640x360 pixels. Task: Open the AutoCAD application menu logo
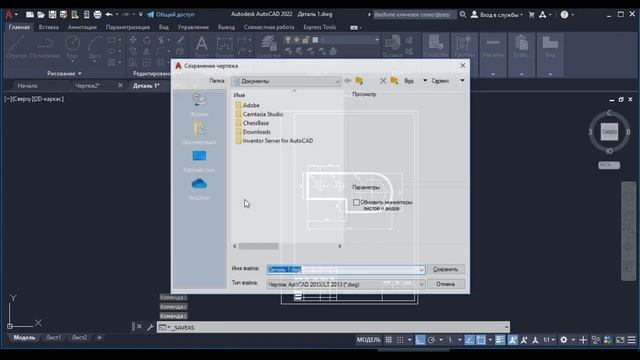point(9,14)
